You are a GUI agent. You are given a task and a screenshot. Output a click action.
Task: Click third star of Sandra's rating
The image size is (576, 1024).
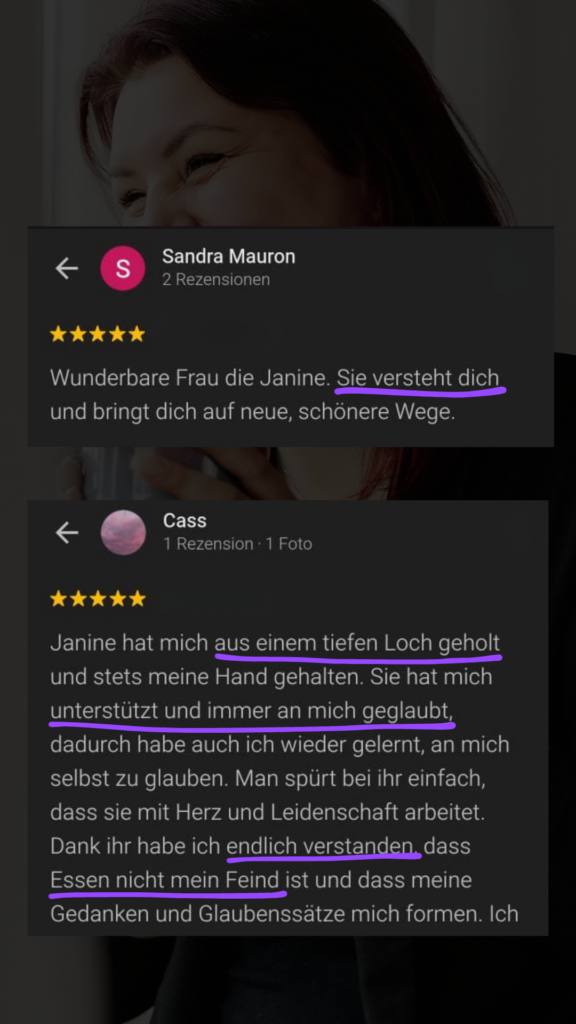click(98, 334)
